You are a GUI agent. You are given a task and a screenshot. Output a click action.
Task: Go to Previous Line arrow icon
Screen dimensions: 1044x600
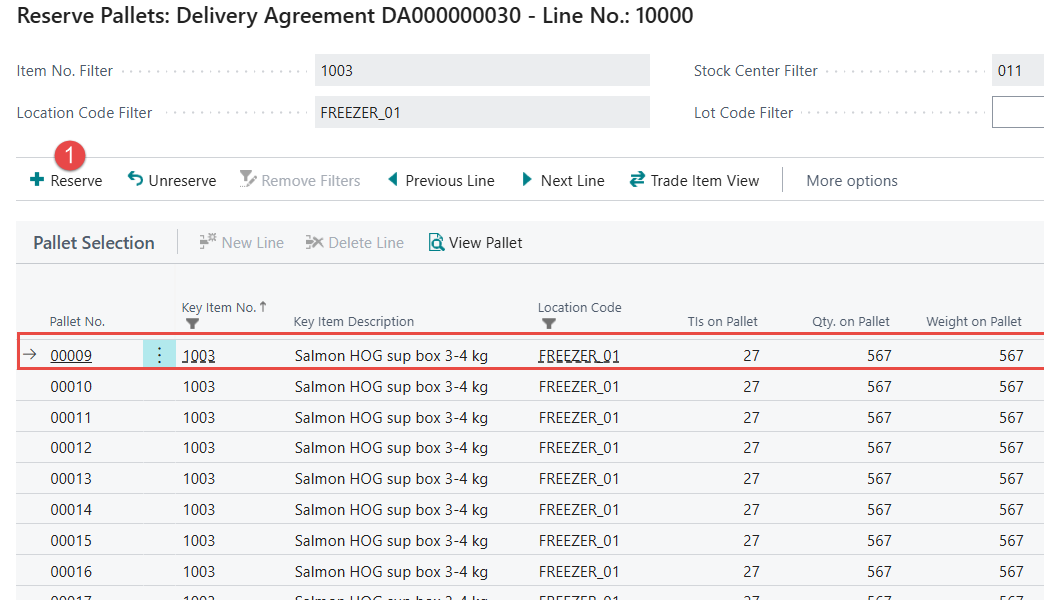click(x=393, y=180)
